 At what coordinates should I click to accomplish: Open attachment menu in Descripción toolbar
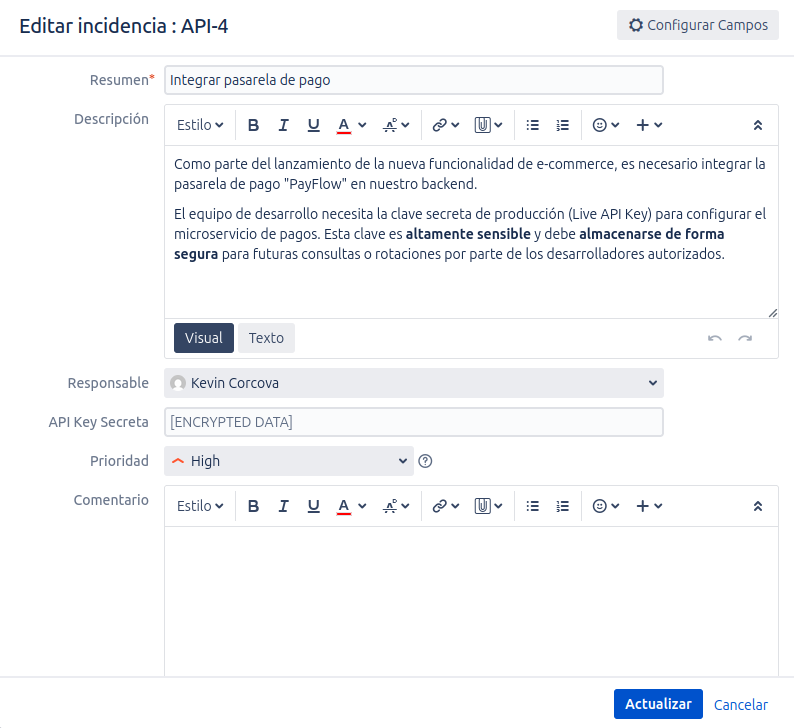488,125
